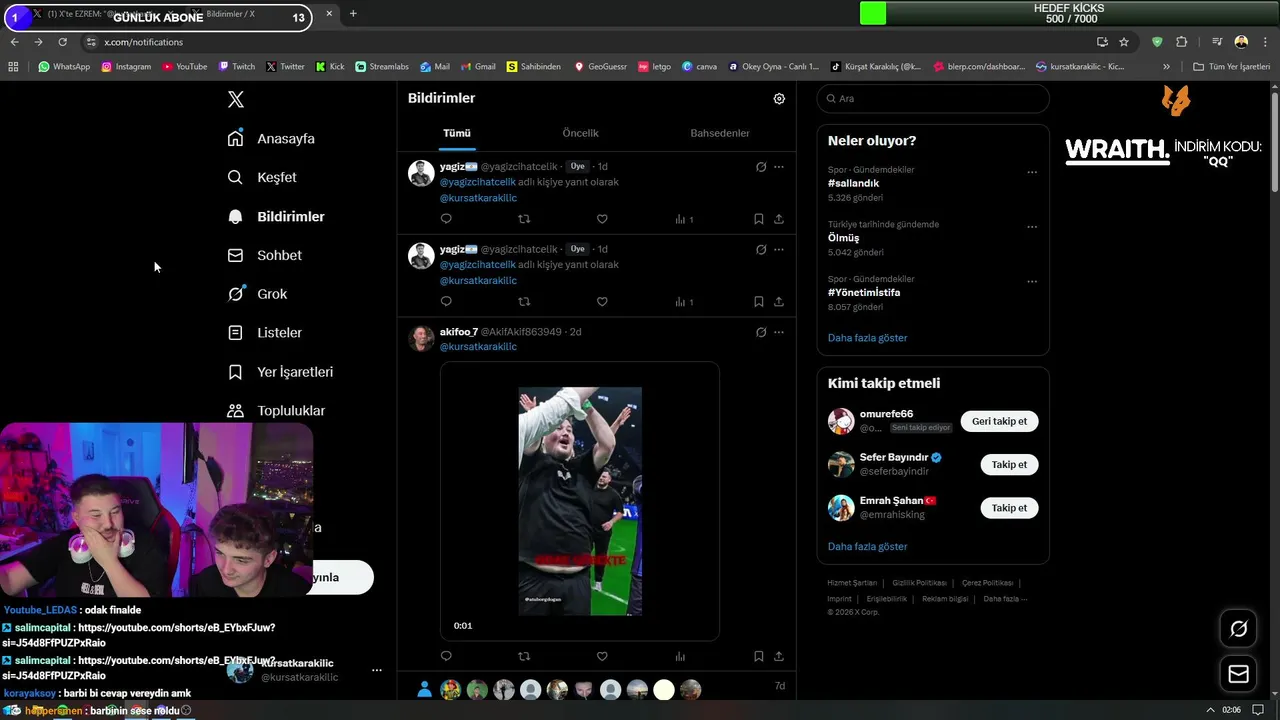Reply to first yagiz post
The height and width of the screenshot is (720, 1280).
pyautogui.click(x=446, y=219)
